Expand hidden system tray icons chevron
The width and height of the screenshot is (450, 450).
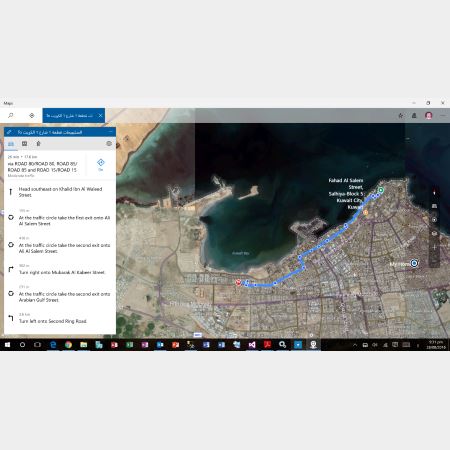coord(355,345)
